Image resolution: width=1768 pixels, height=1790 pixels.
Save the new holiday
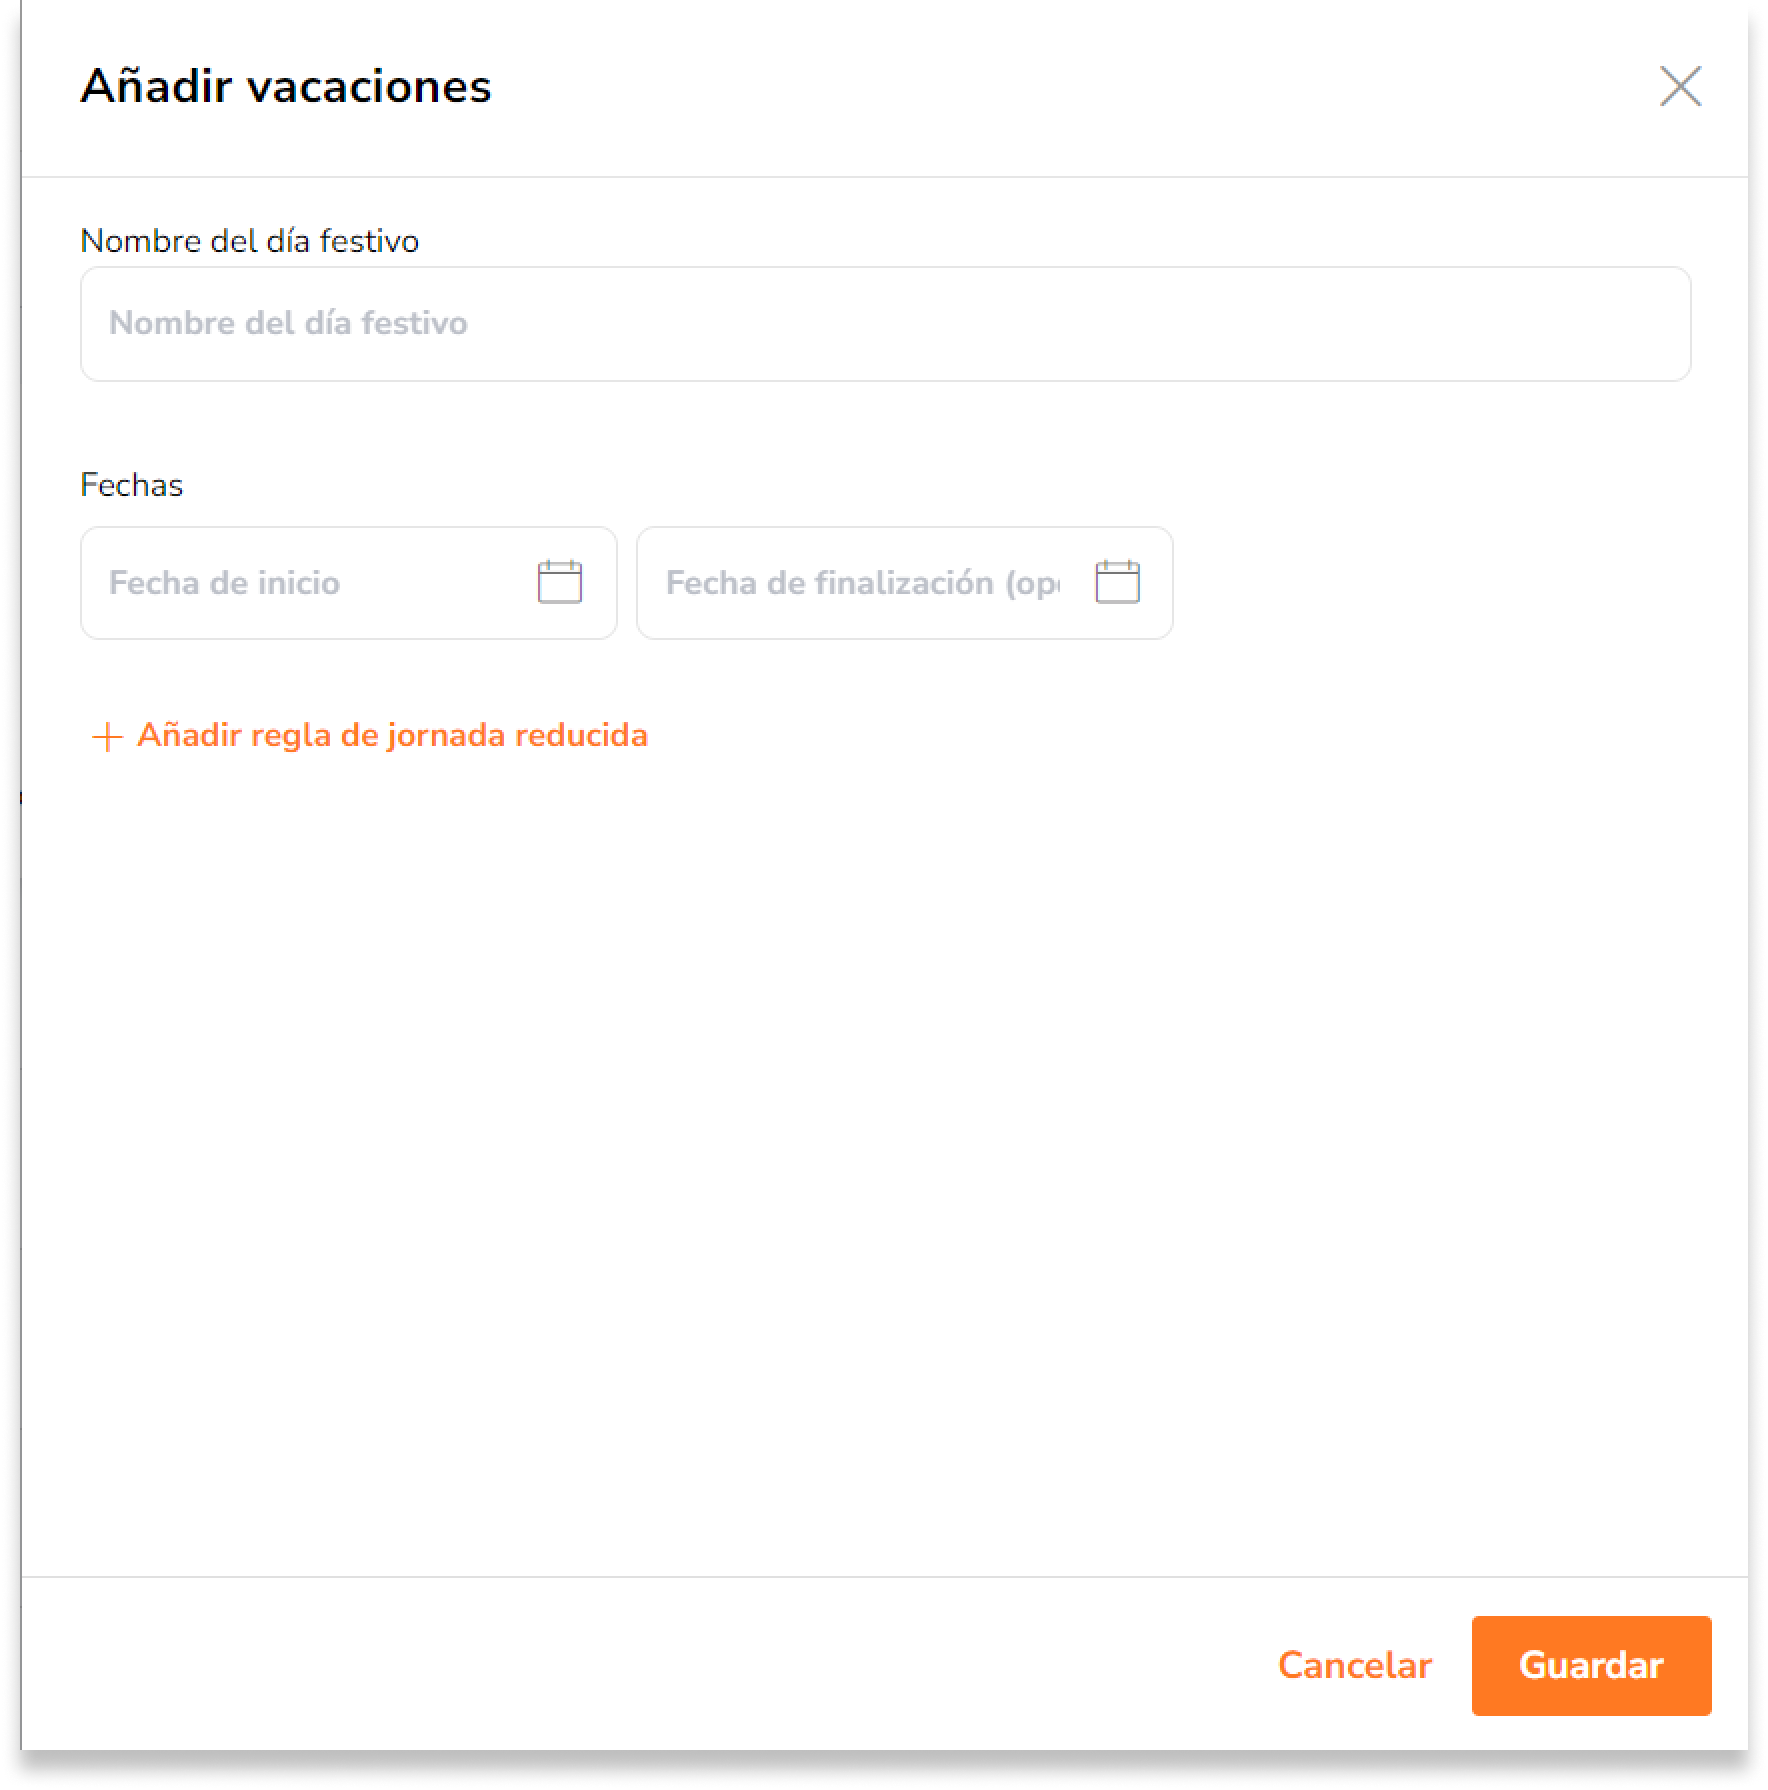[1591, 1665]
